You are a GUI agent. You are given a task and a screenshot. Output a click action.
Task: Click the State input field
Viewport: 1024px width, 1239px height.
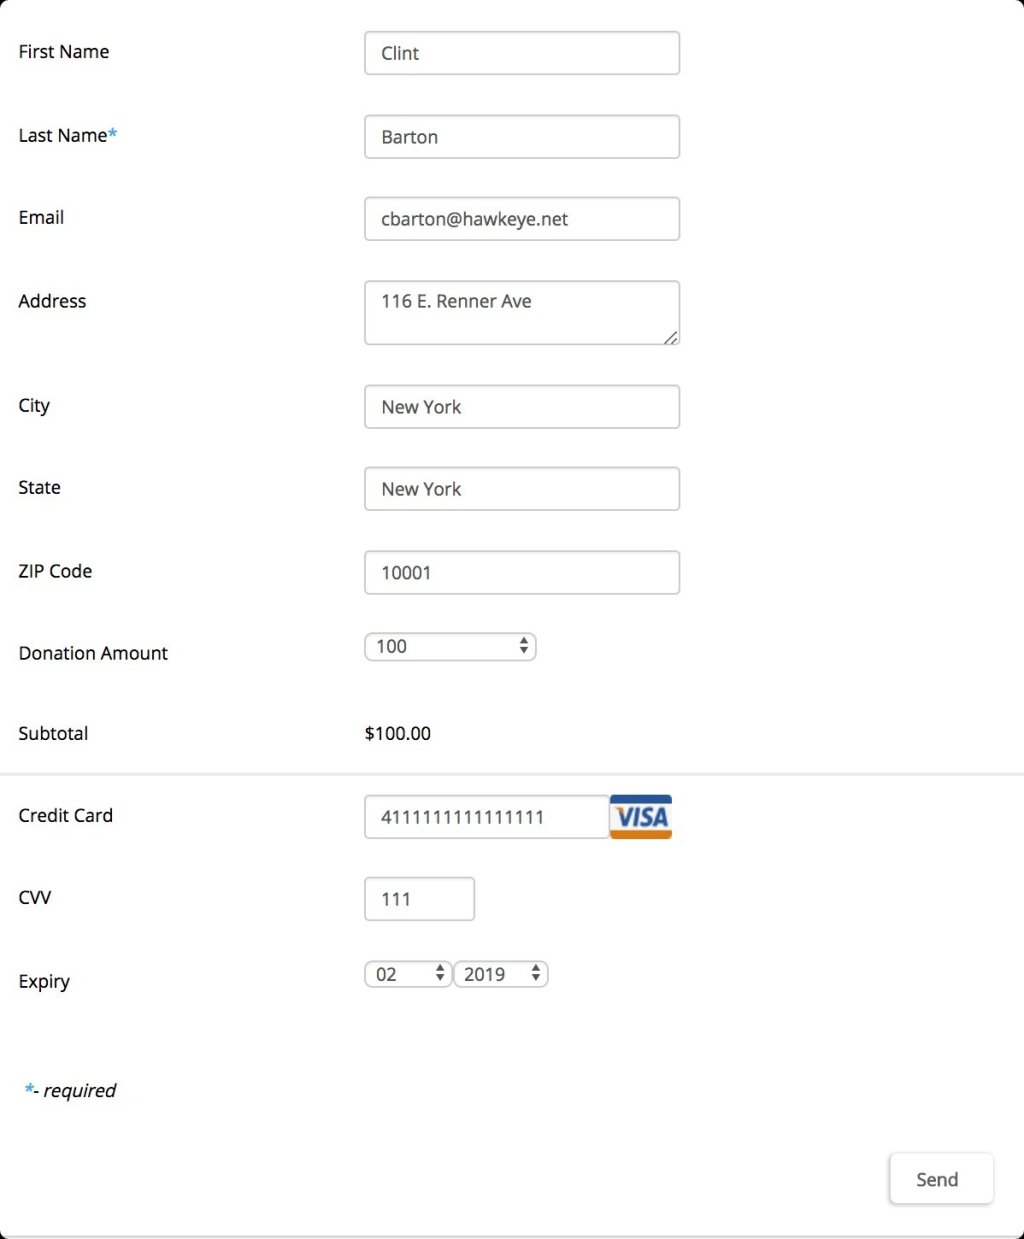click(521, 488)
